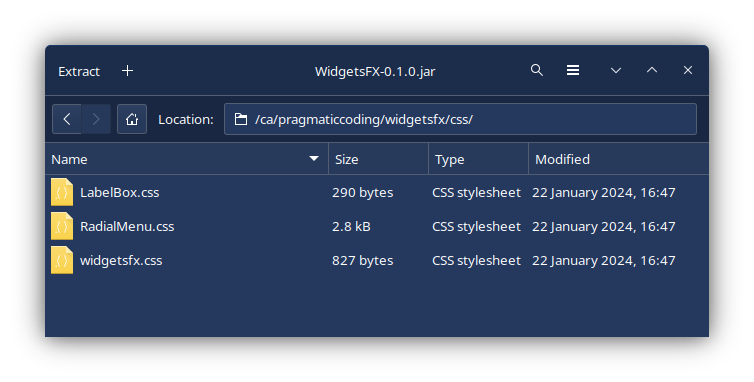754x382 pixels.
Task: Select the LabelBox.css file name
Action: 120,192
